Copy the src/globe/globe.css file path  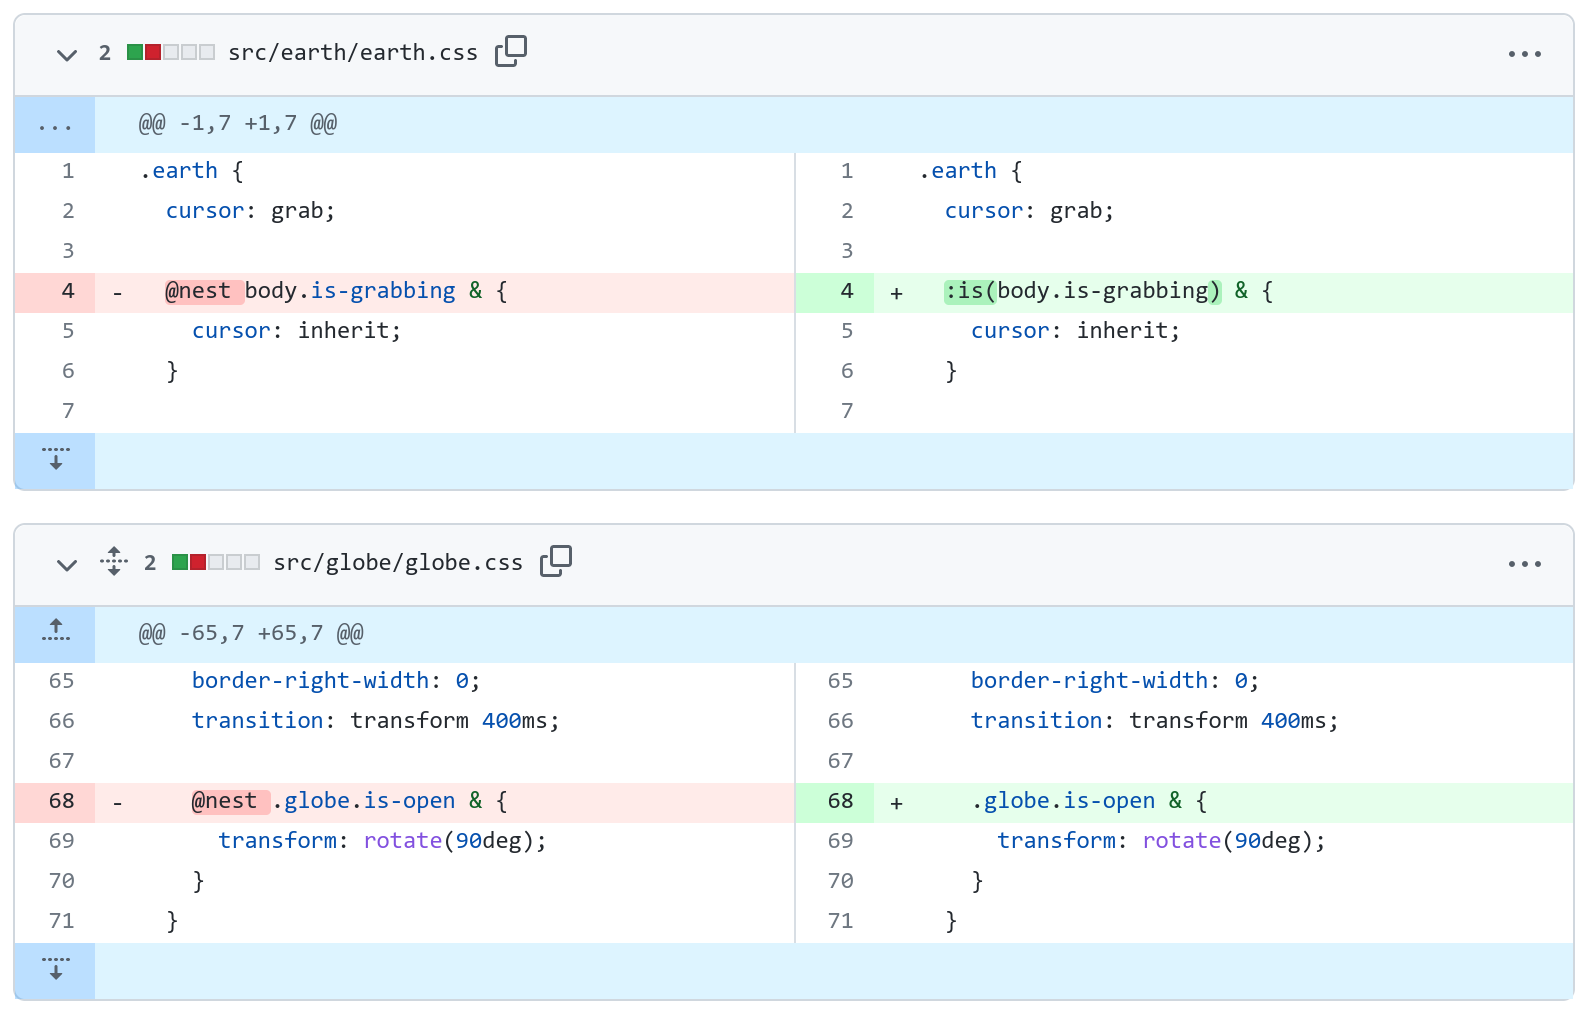click(x=556, y=561)
